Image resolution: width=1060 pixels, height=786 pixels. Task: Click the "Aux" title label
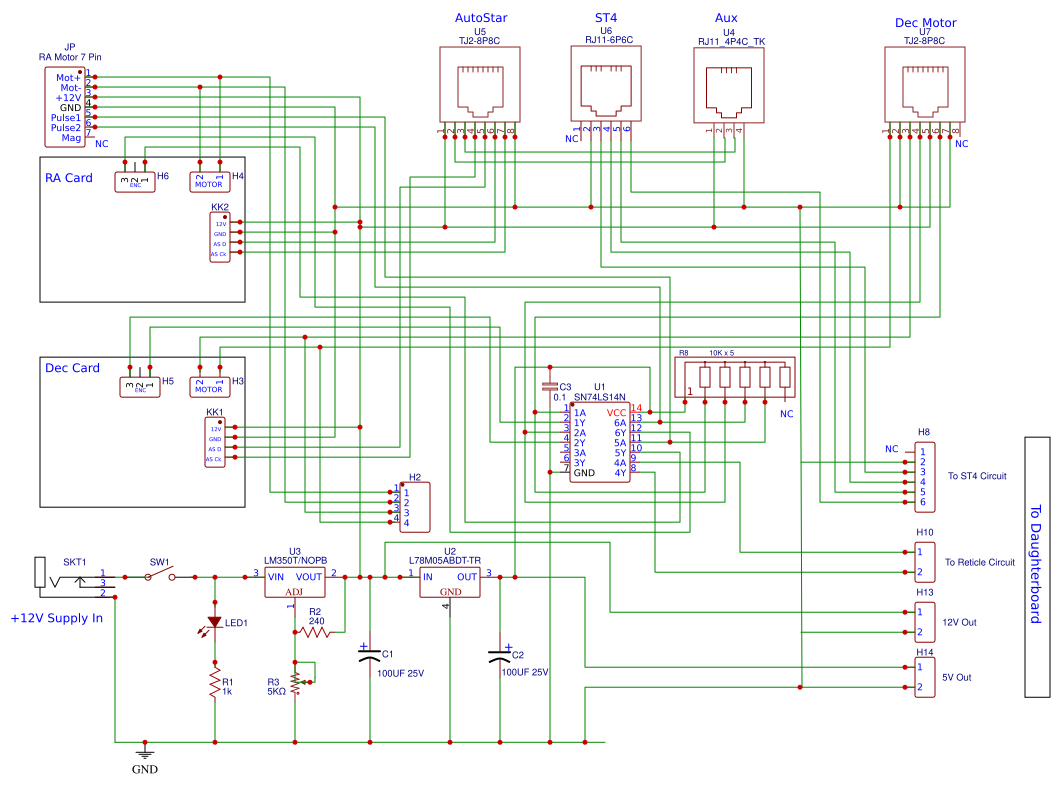point(726,18)
